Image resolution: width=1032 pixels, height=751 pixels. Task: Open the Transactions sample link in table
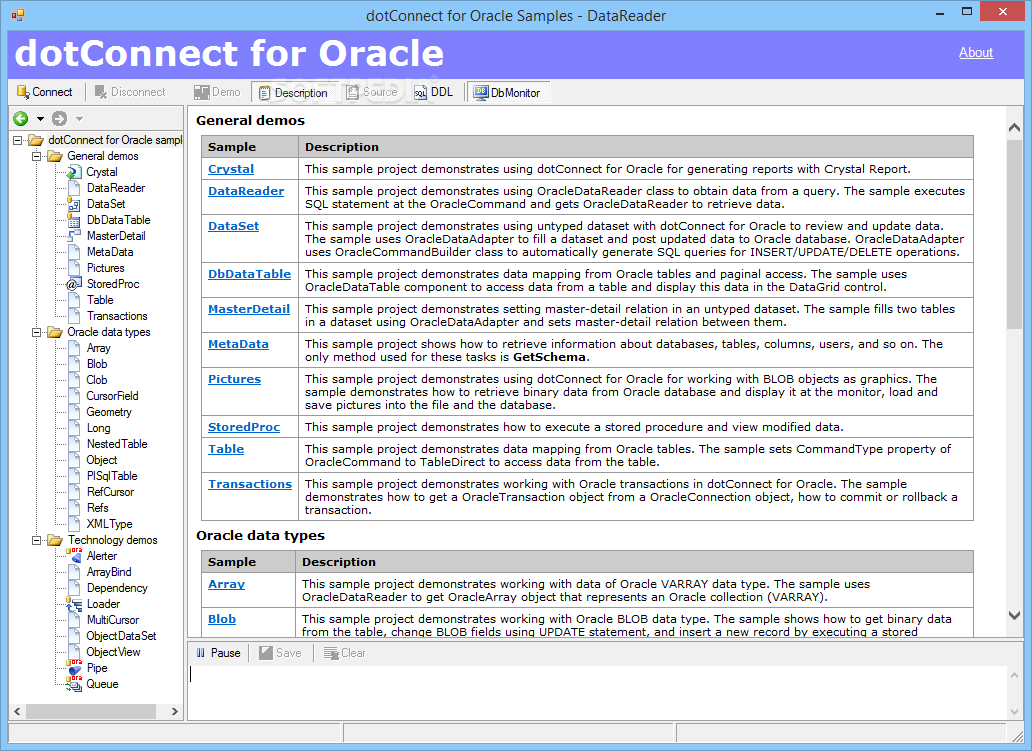pyautogui.click(x=249, y=484)
